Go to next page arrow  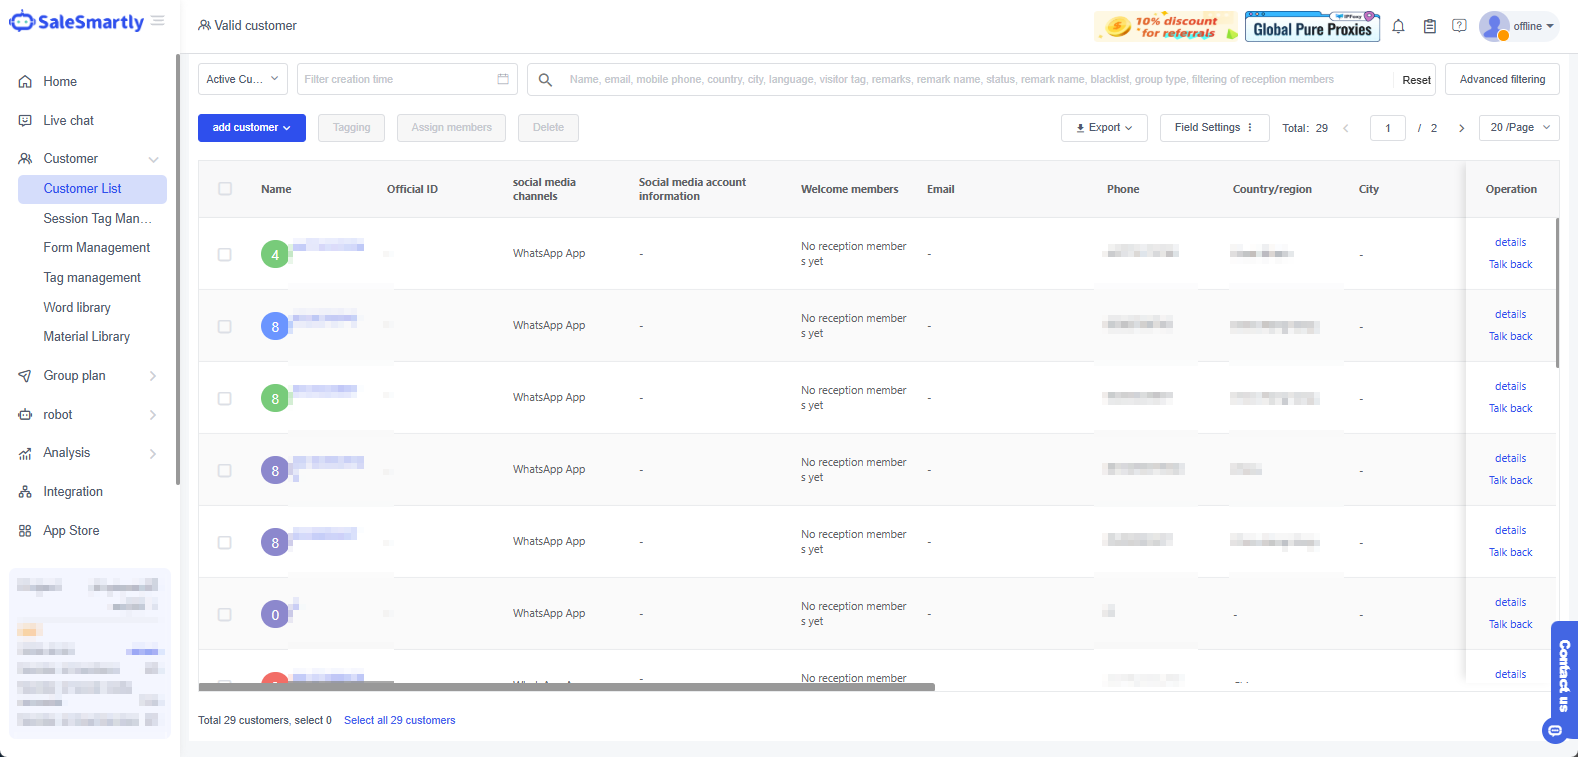pos(1461,128)
